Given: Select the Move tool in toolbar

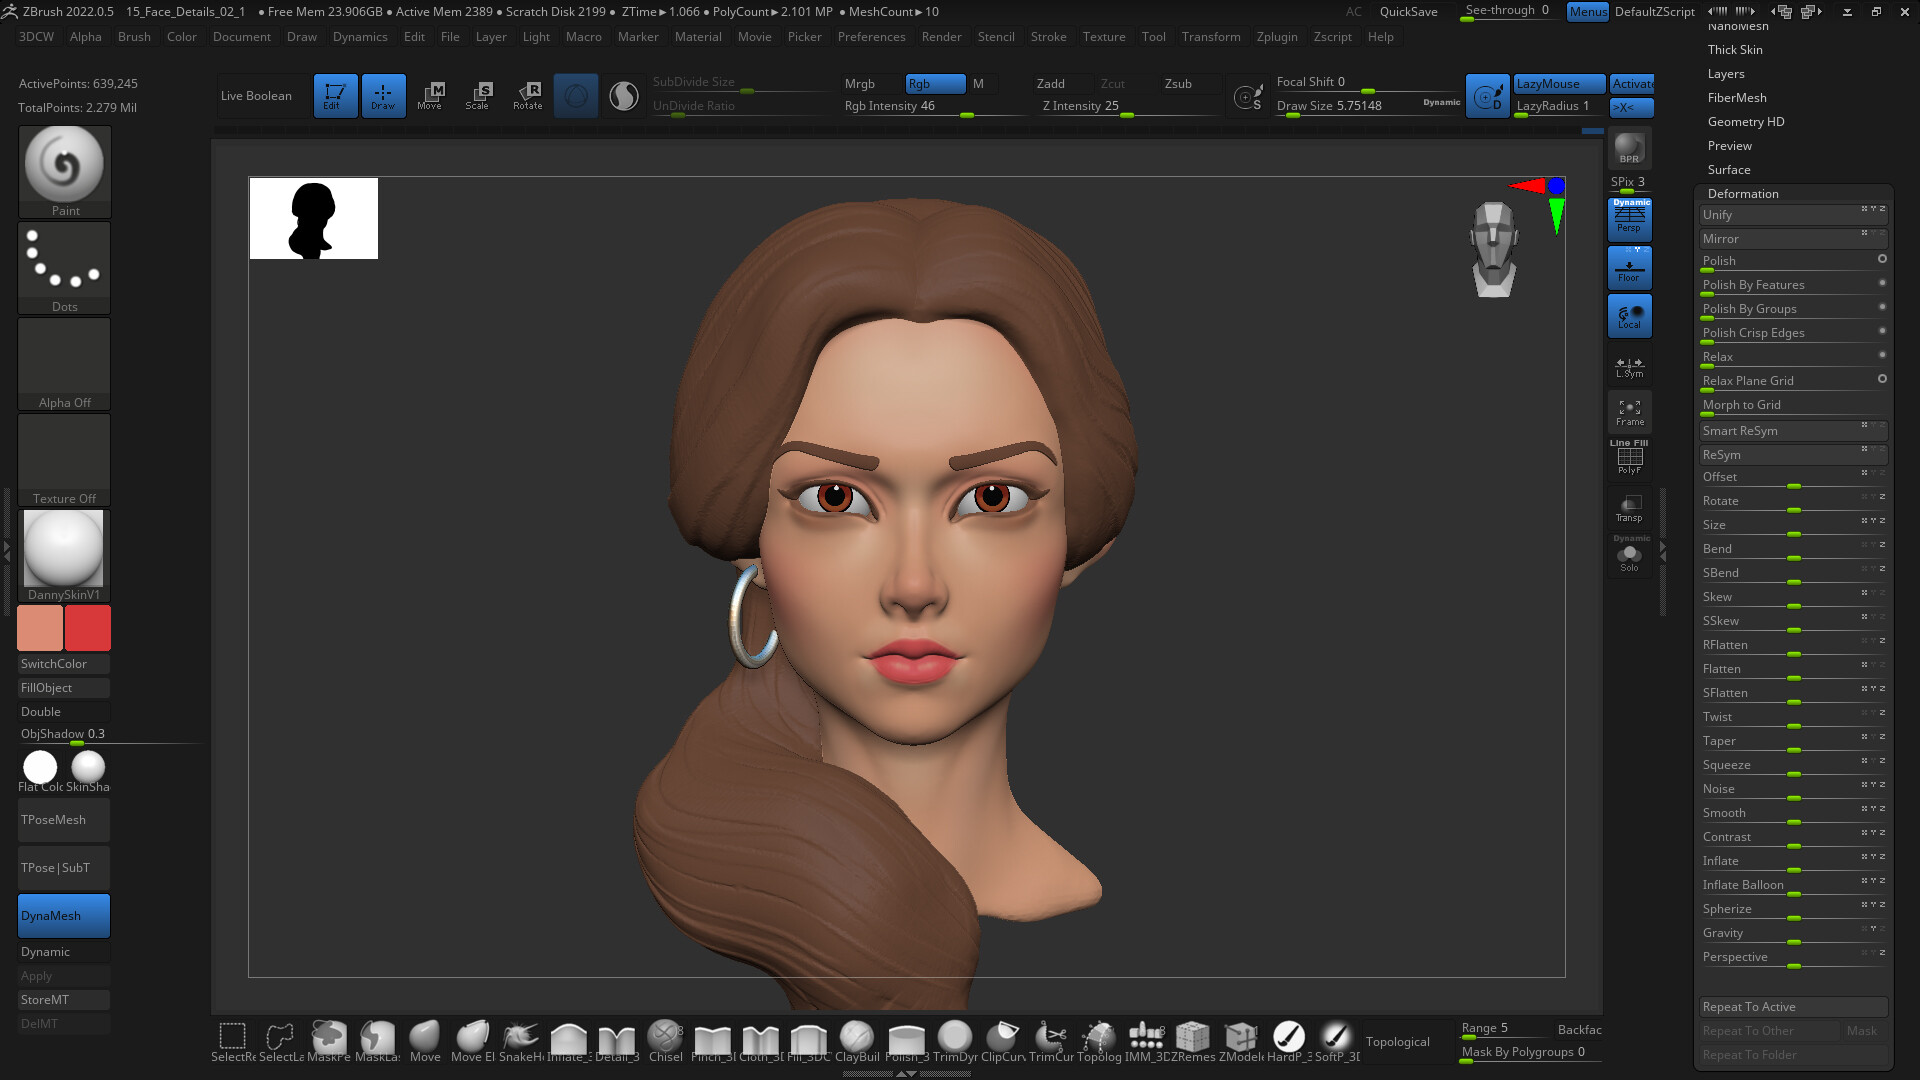Looking at the screenshot, I should tap(426, 1038).
